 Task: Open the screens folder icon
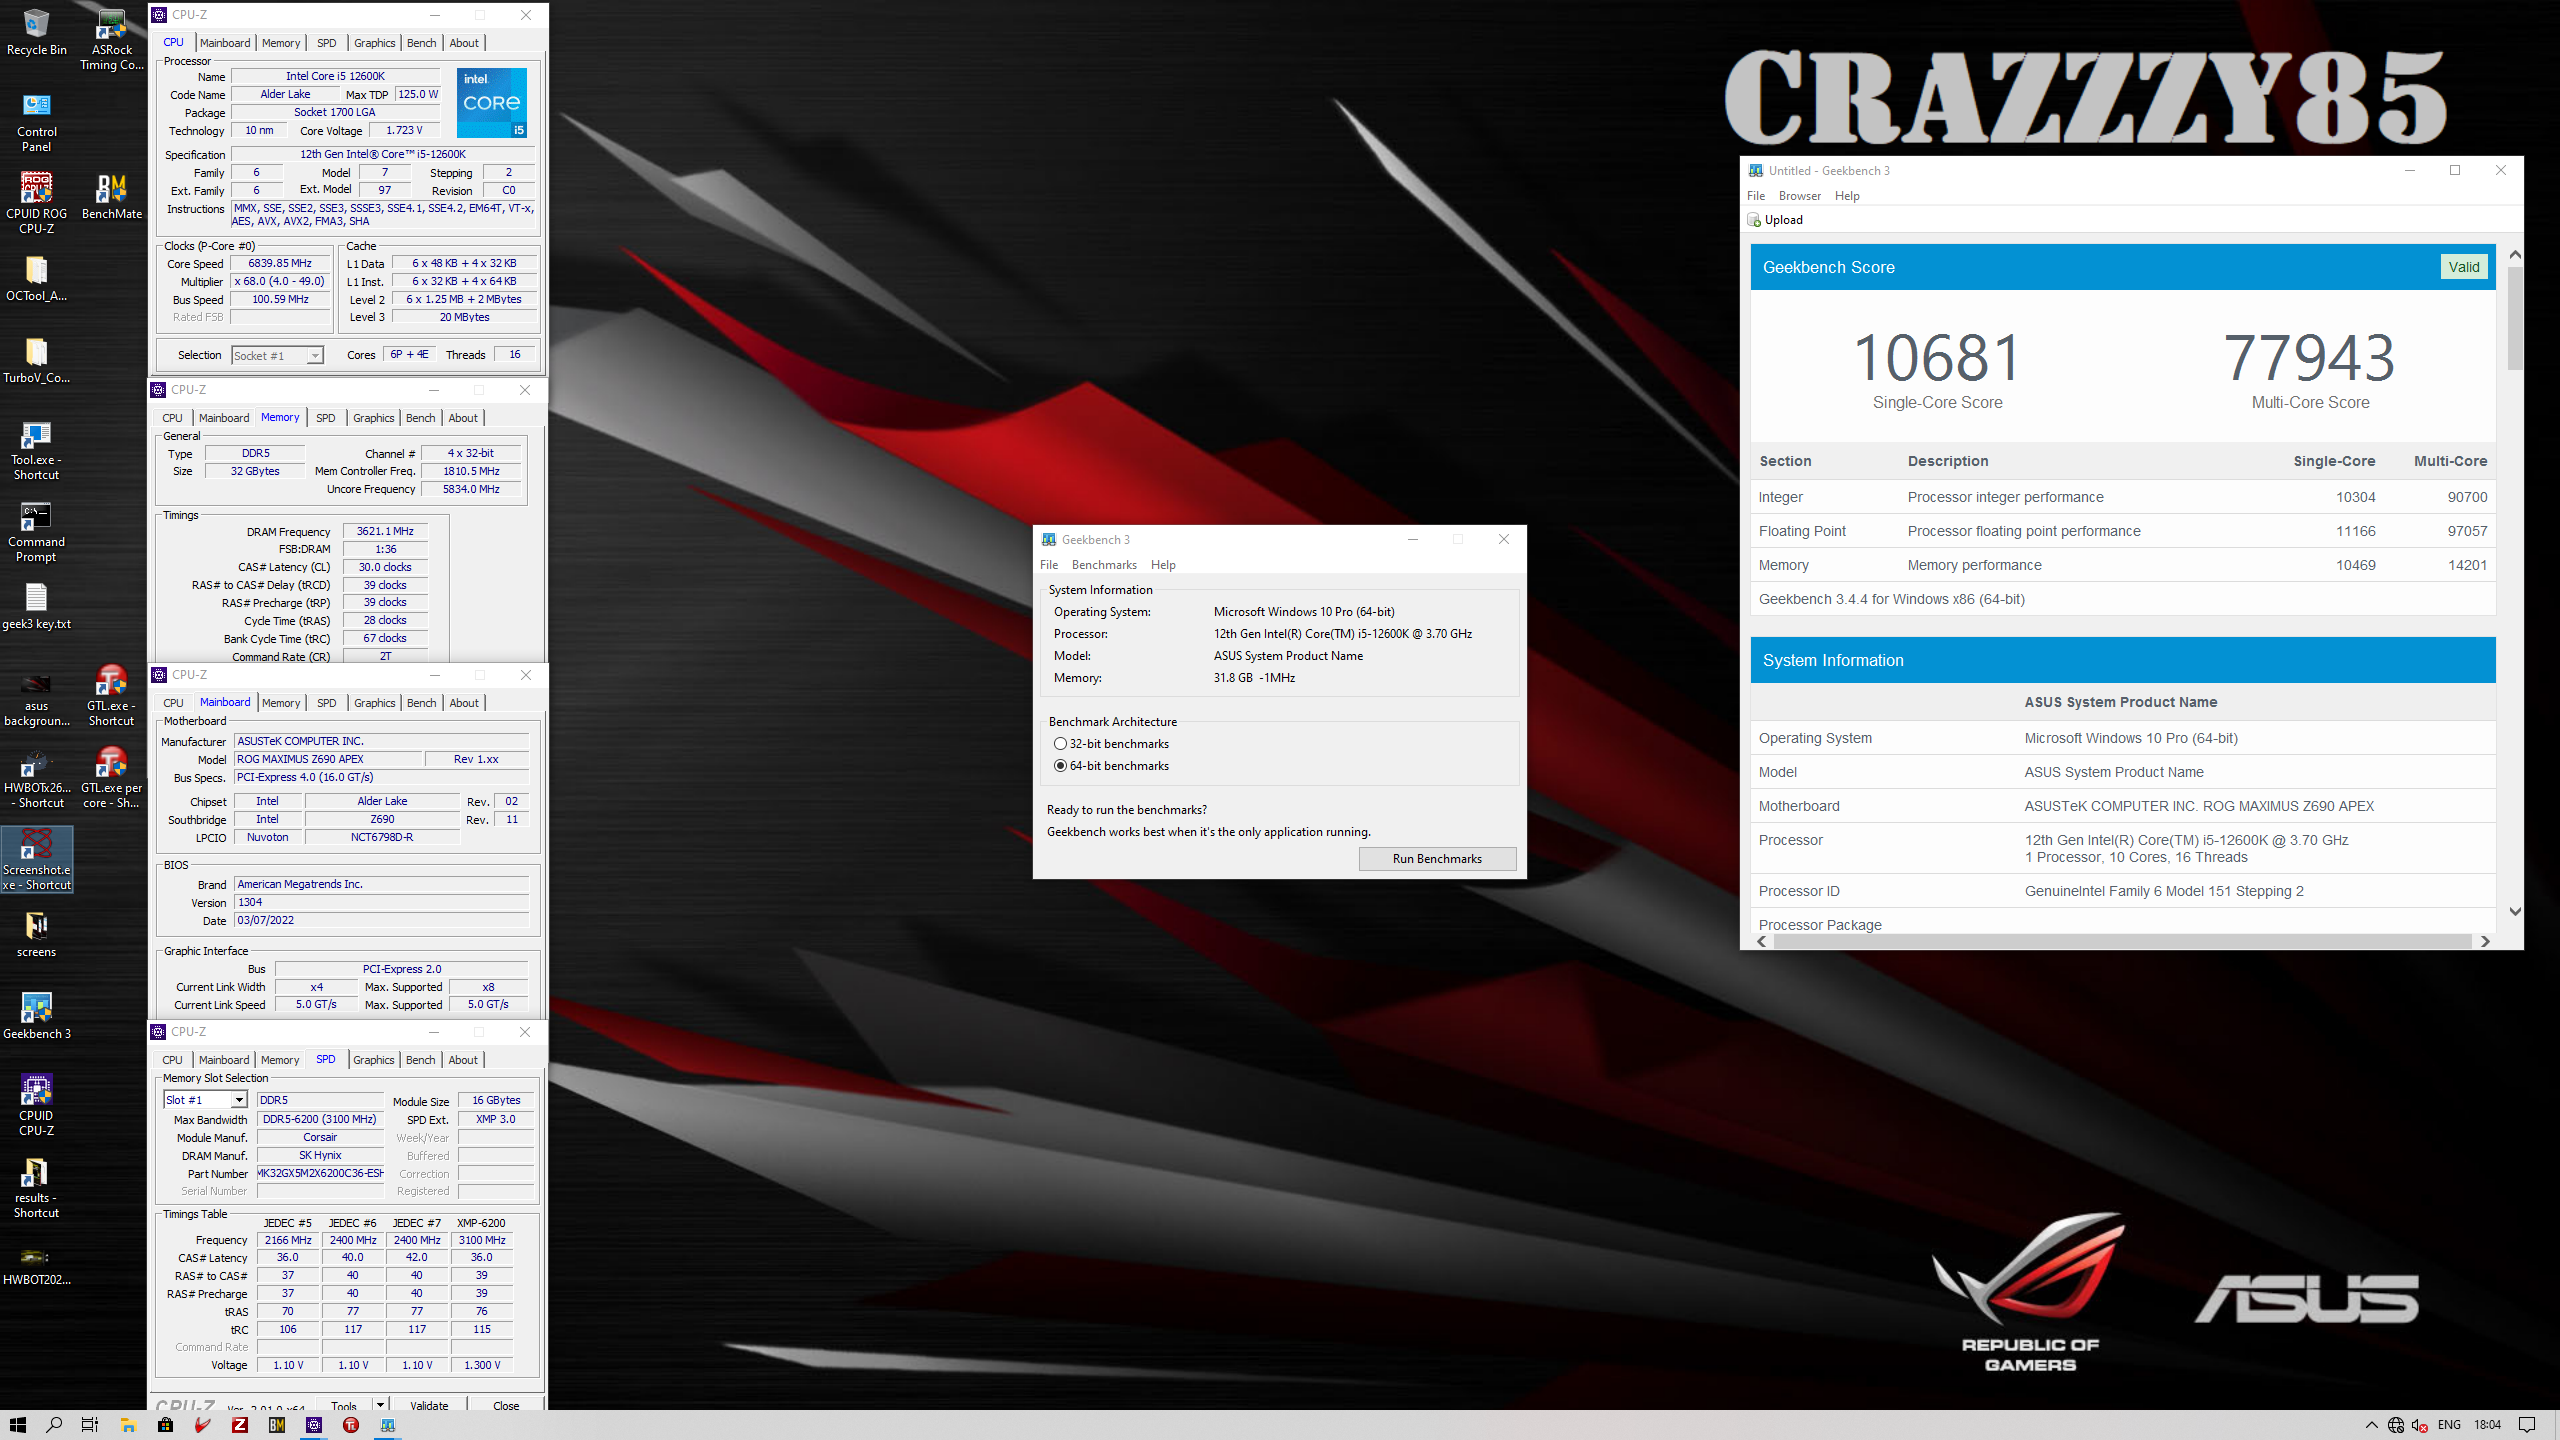[x=36, y=935]
